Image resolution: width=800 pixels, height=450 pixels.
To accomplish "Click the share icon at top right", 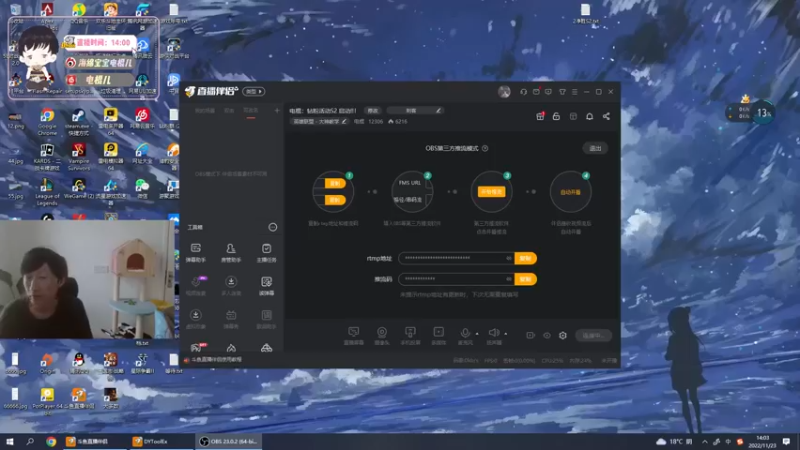I will 606,116.
